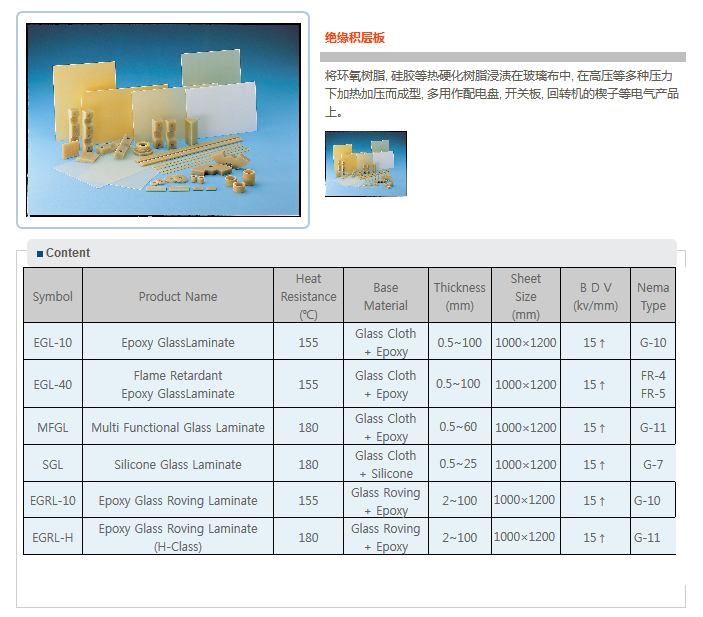Click the Multi Functional Glass Laminate name
This screenshot has height=617, width=703.
(x=178, y=427)
